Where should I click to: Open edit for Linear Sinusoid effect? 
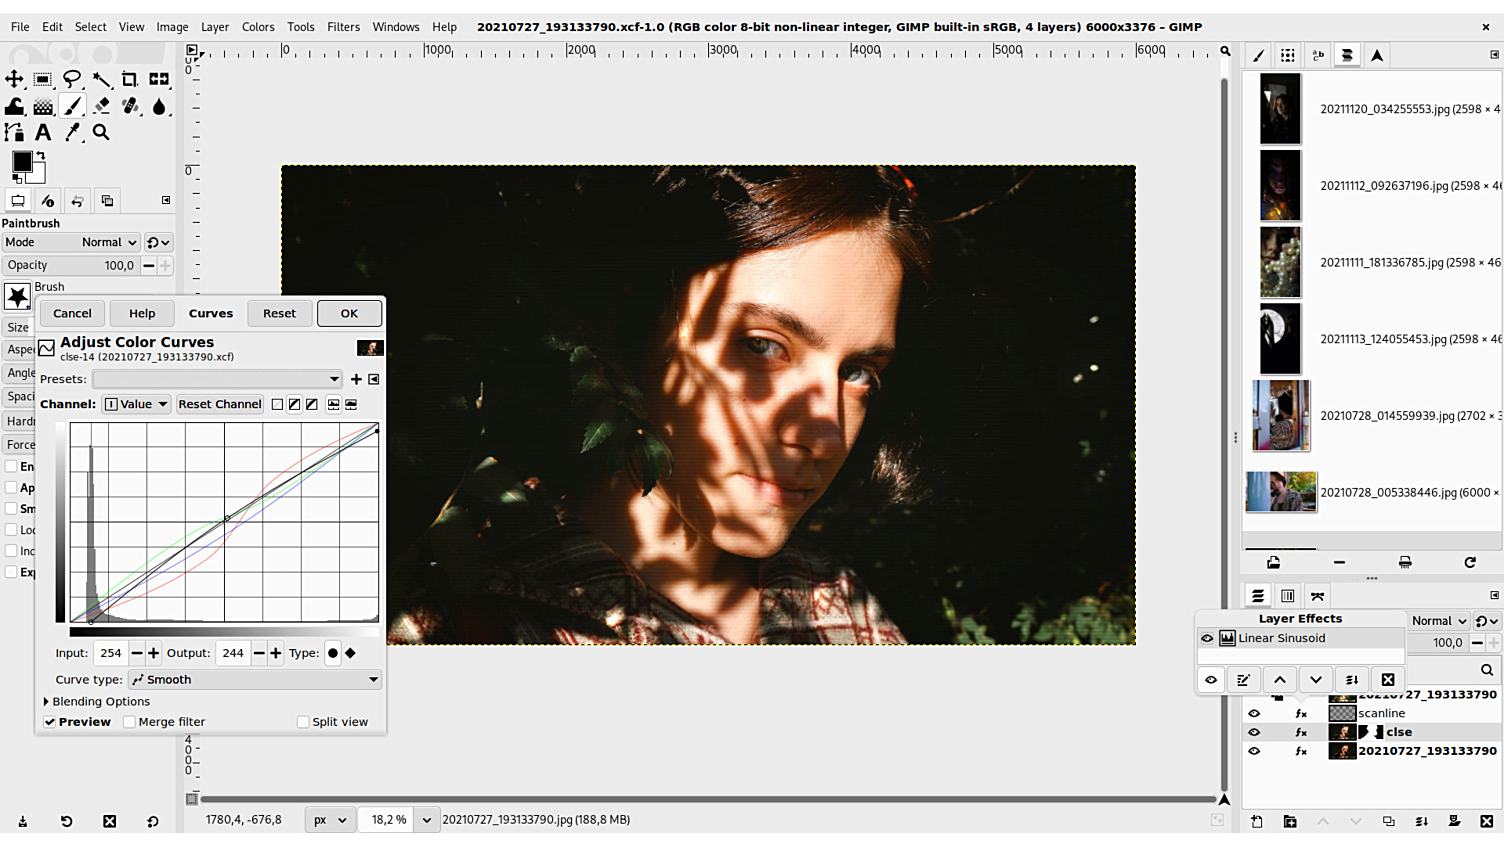[x=1243, y=680]
